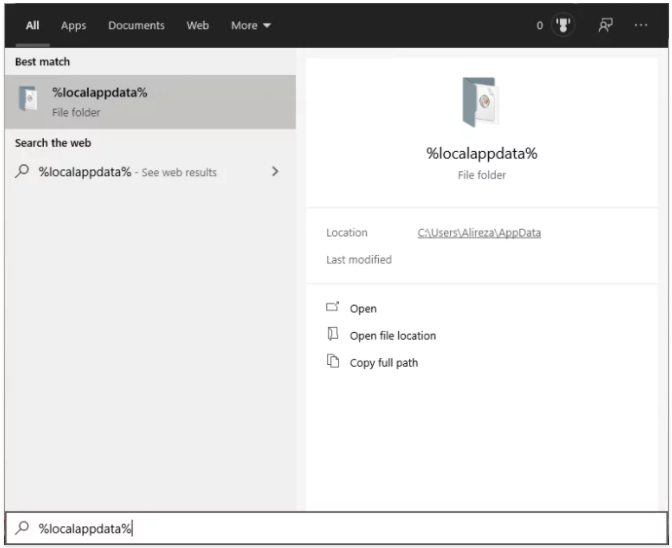Open the three-dot options menu

point(641,25)
